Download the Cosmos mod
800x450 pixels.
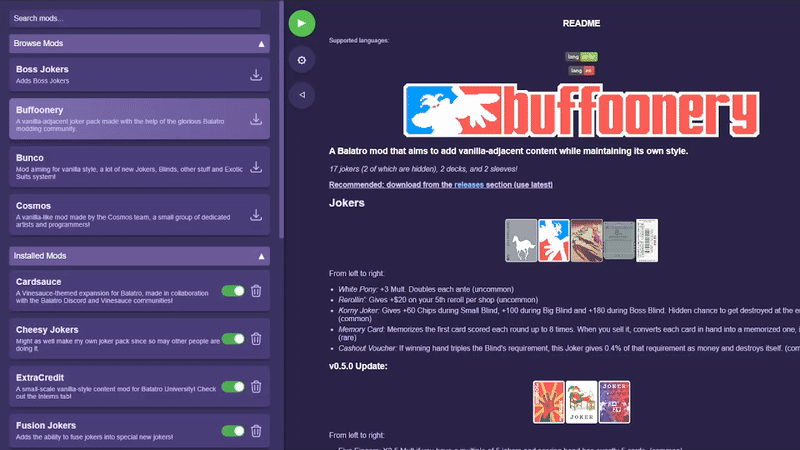pyautogui.click(x=256, y=215)
